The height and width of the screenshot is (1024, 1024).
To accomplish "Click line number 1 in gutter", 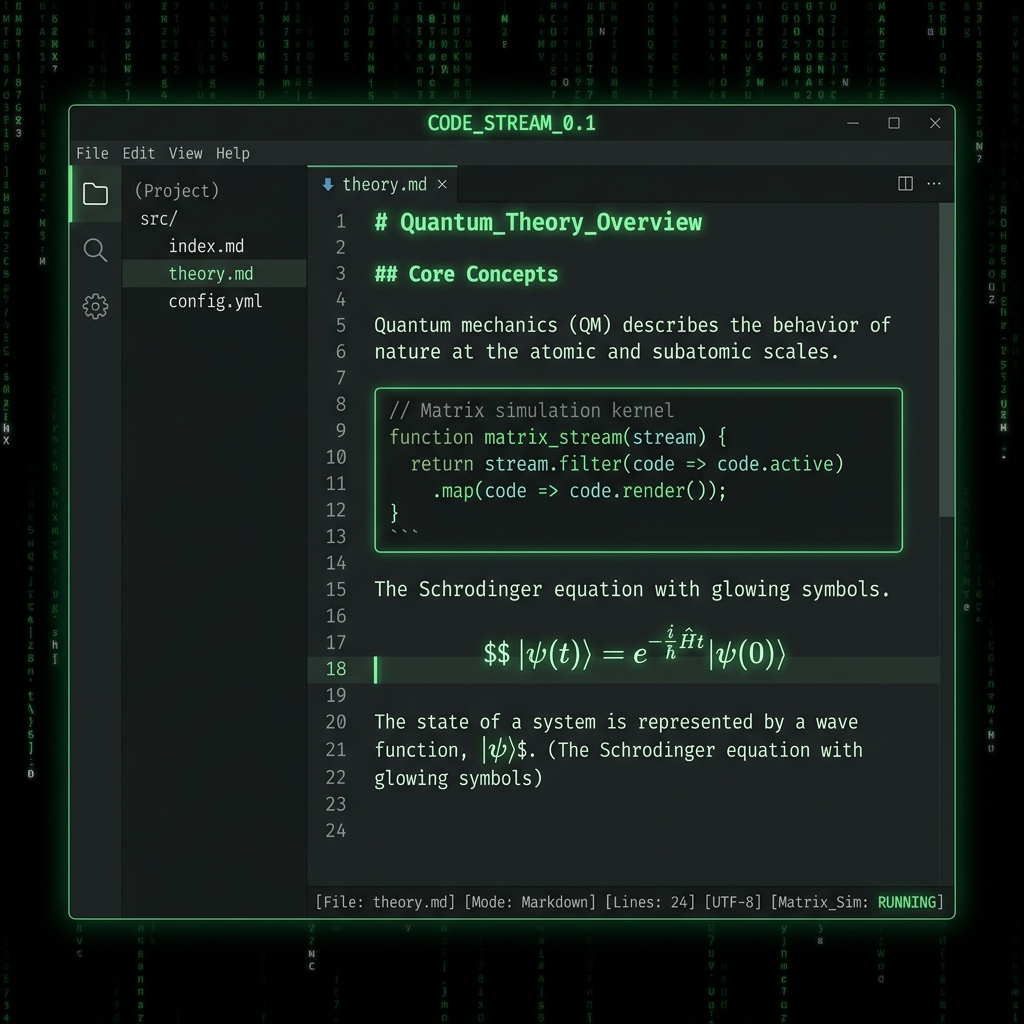I will click(341, 221).
